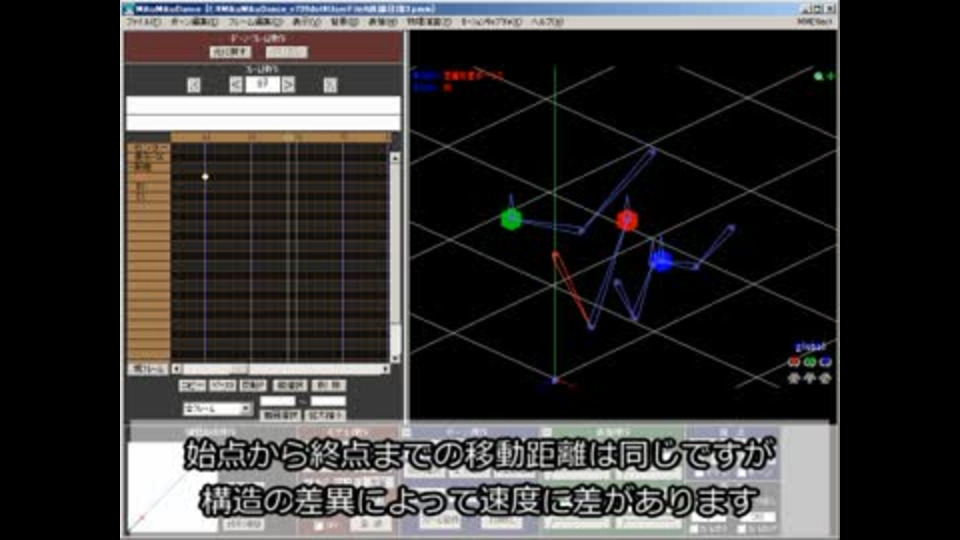Click the timeline vertical scrollbar up arrow

coord(395,158)
